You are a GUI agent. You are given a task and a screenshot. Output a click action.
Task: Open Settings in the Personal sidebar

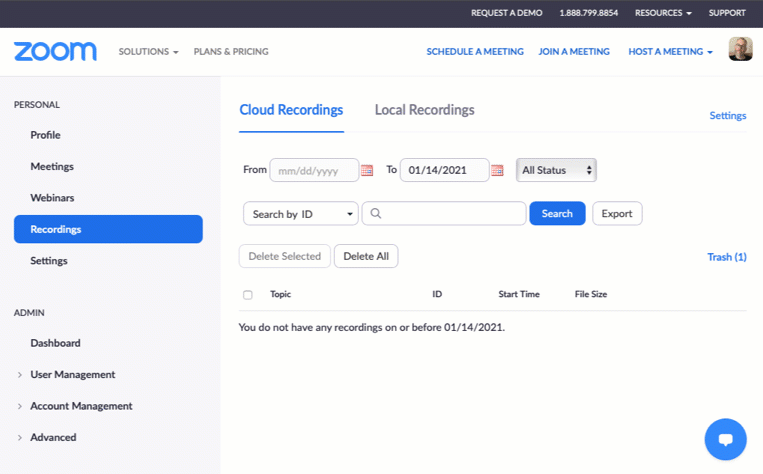(49, 261)
